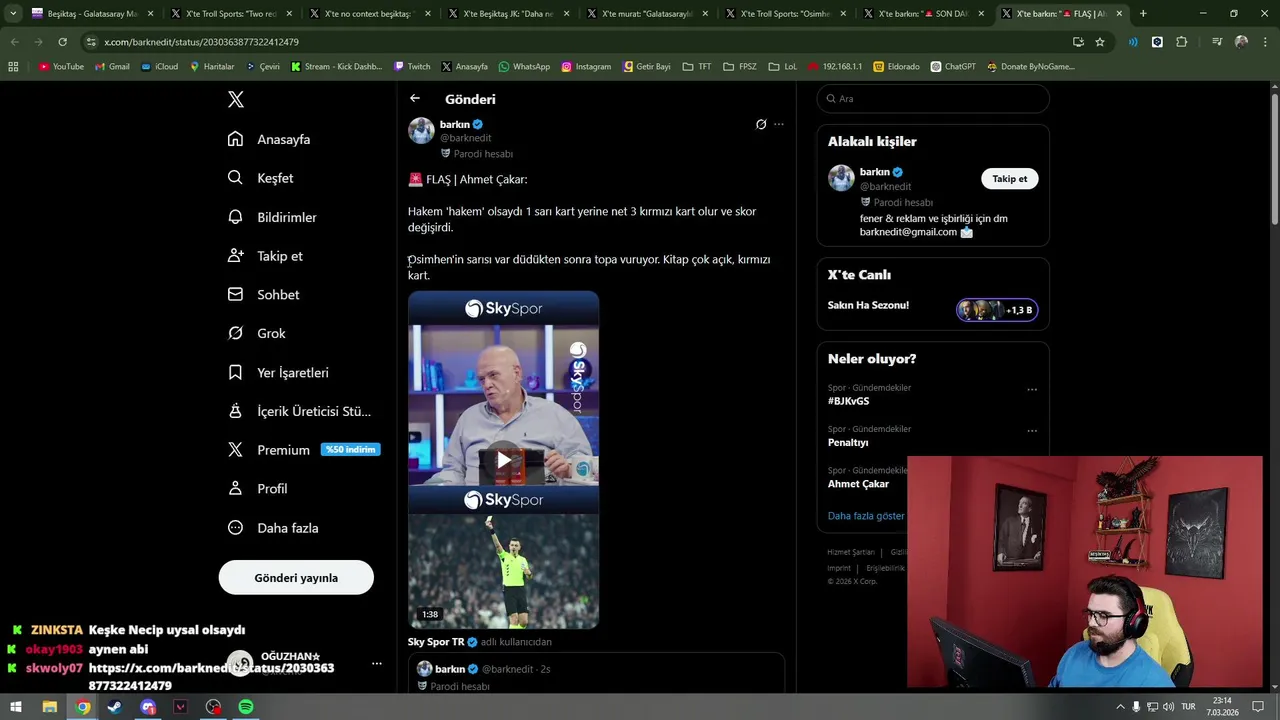The image size is (1280, 720).
Task: Open Stream - Kick Dashboard bookmark
Action: coord(337,67)
